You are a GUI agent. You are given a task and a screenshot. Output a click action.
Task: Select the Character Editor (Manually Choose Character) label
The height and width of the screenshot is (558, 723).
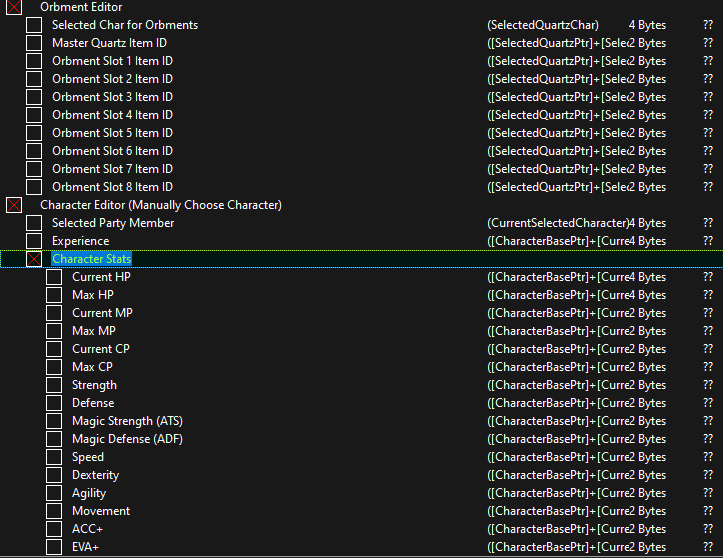[161, 205]
